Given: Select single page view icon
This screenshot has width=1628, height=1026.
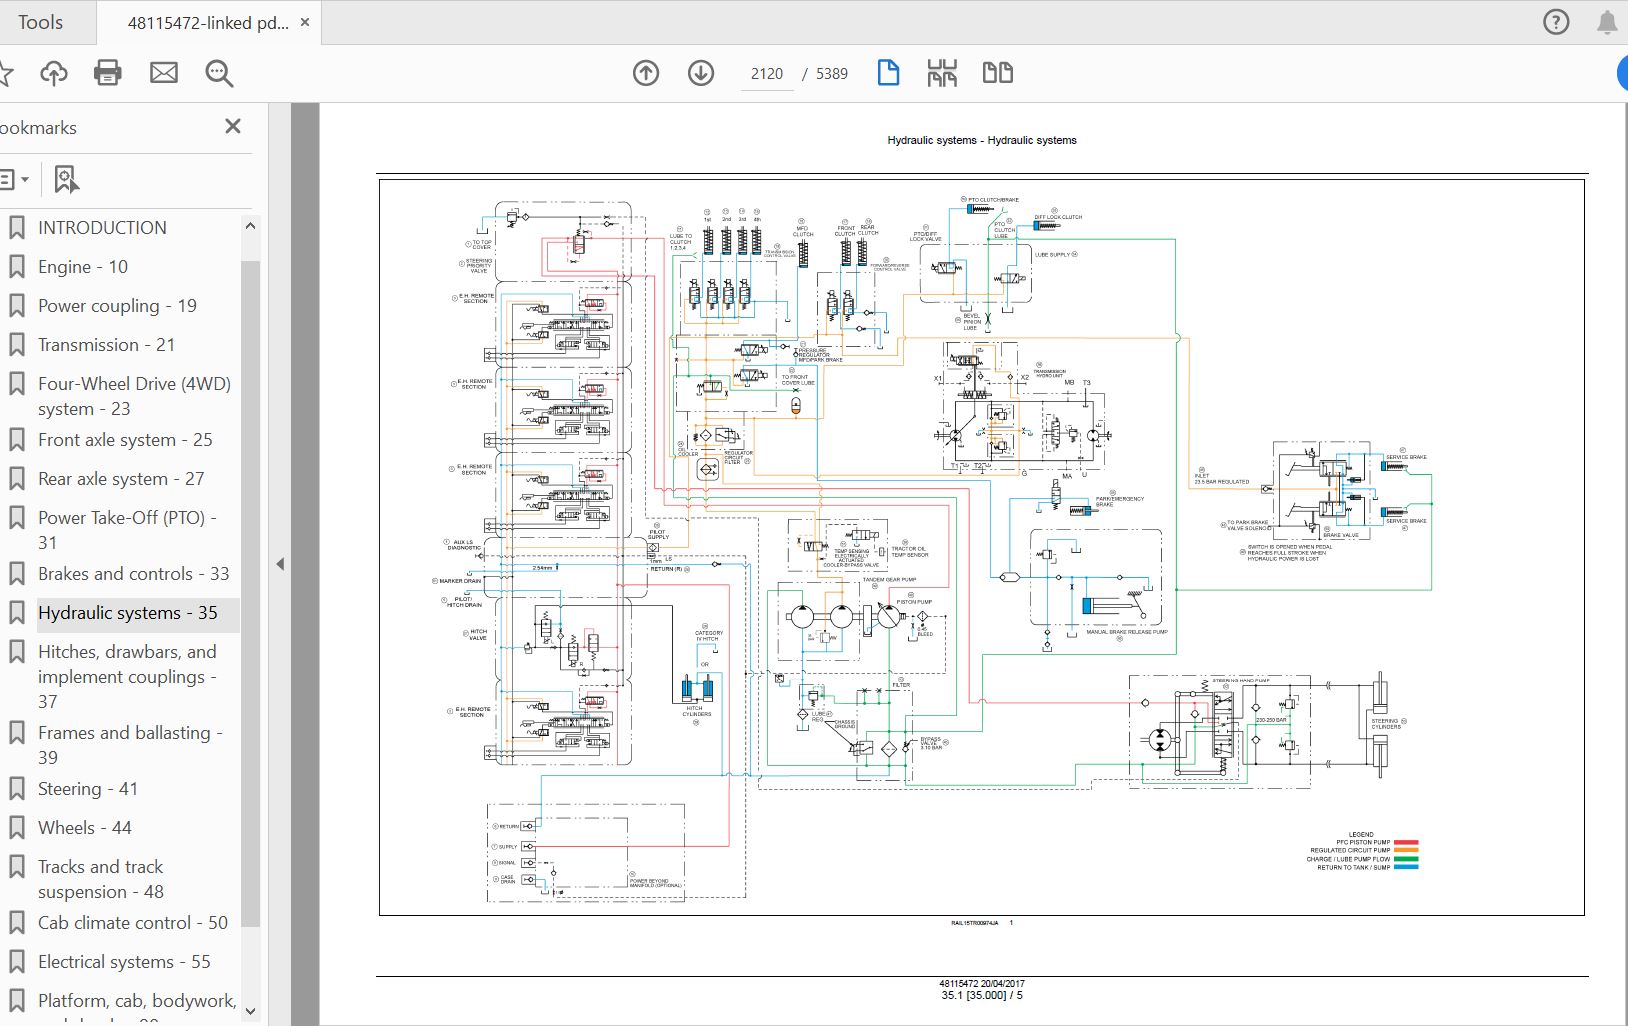Looking at the screenshot, I should pos(888,73).
